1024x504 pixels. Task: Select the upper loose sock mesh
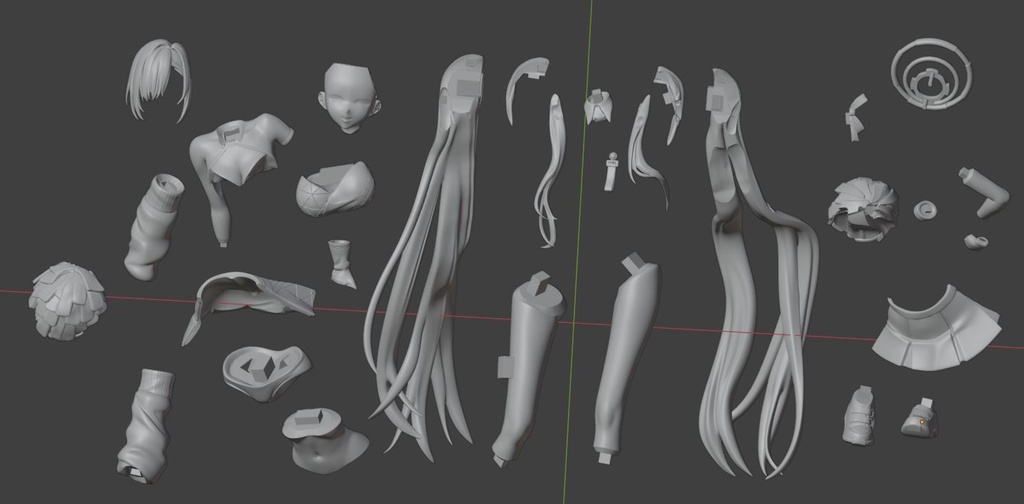(x=153, y=226)
